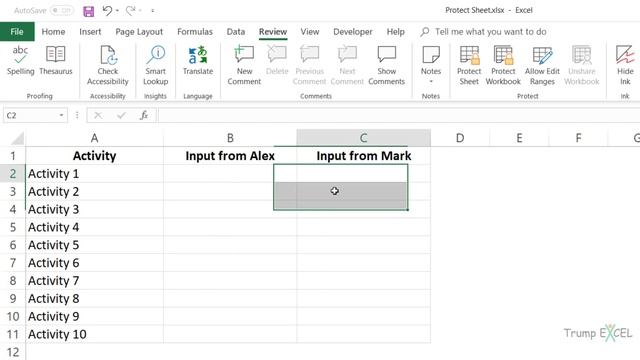Open the Page Layout tab
Viewport: 640px width, 360px height.
tap(139, 31)
